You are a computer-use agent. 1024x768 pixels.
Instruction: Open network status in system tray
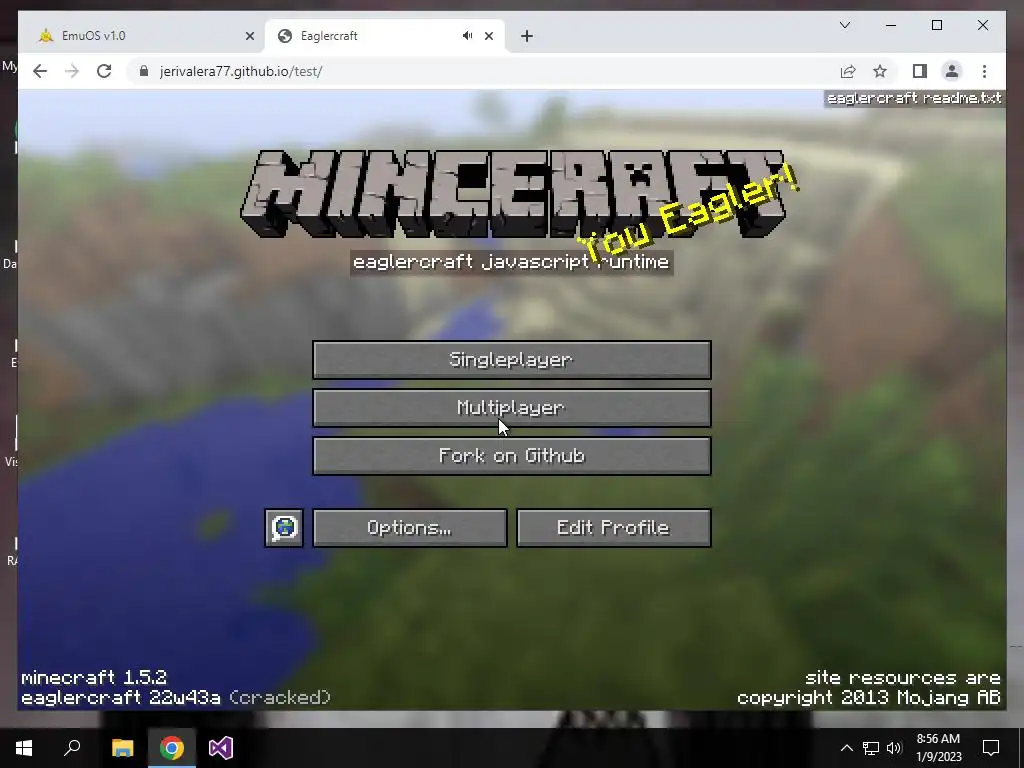coord(871,748)
